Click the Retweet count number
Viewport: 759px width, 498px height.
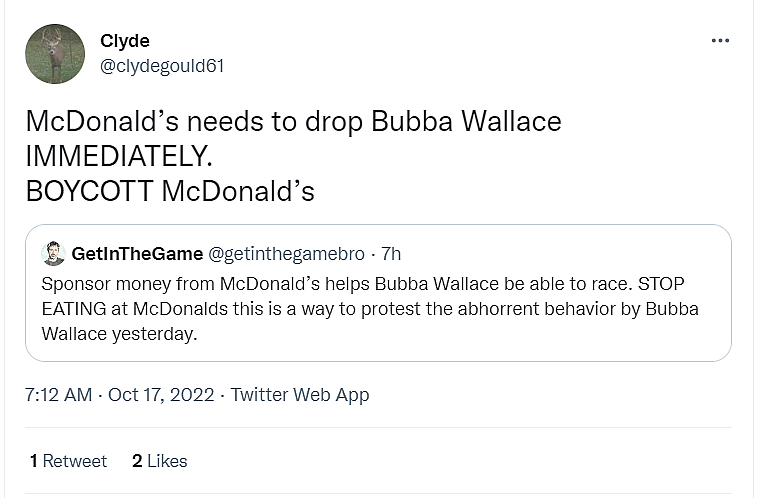34,461
